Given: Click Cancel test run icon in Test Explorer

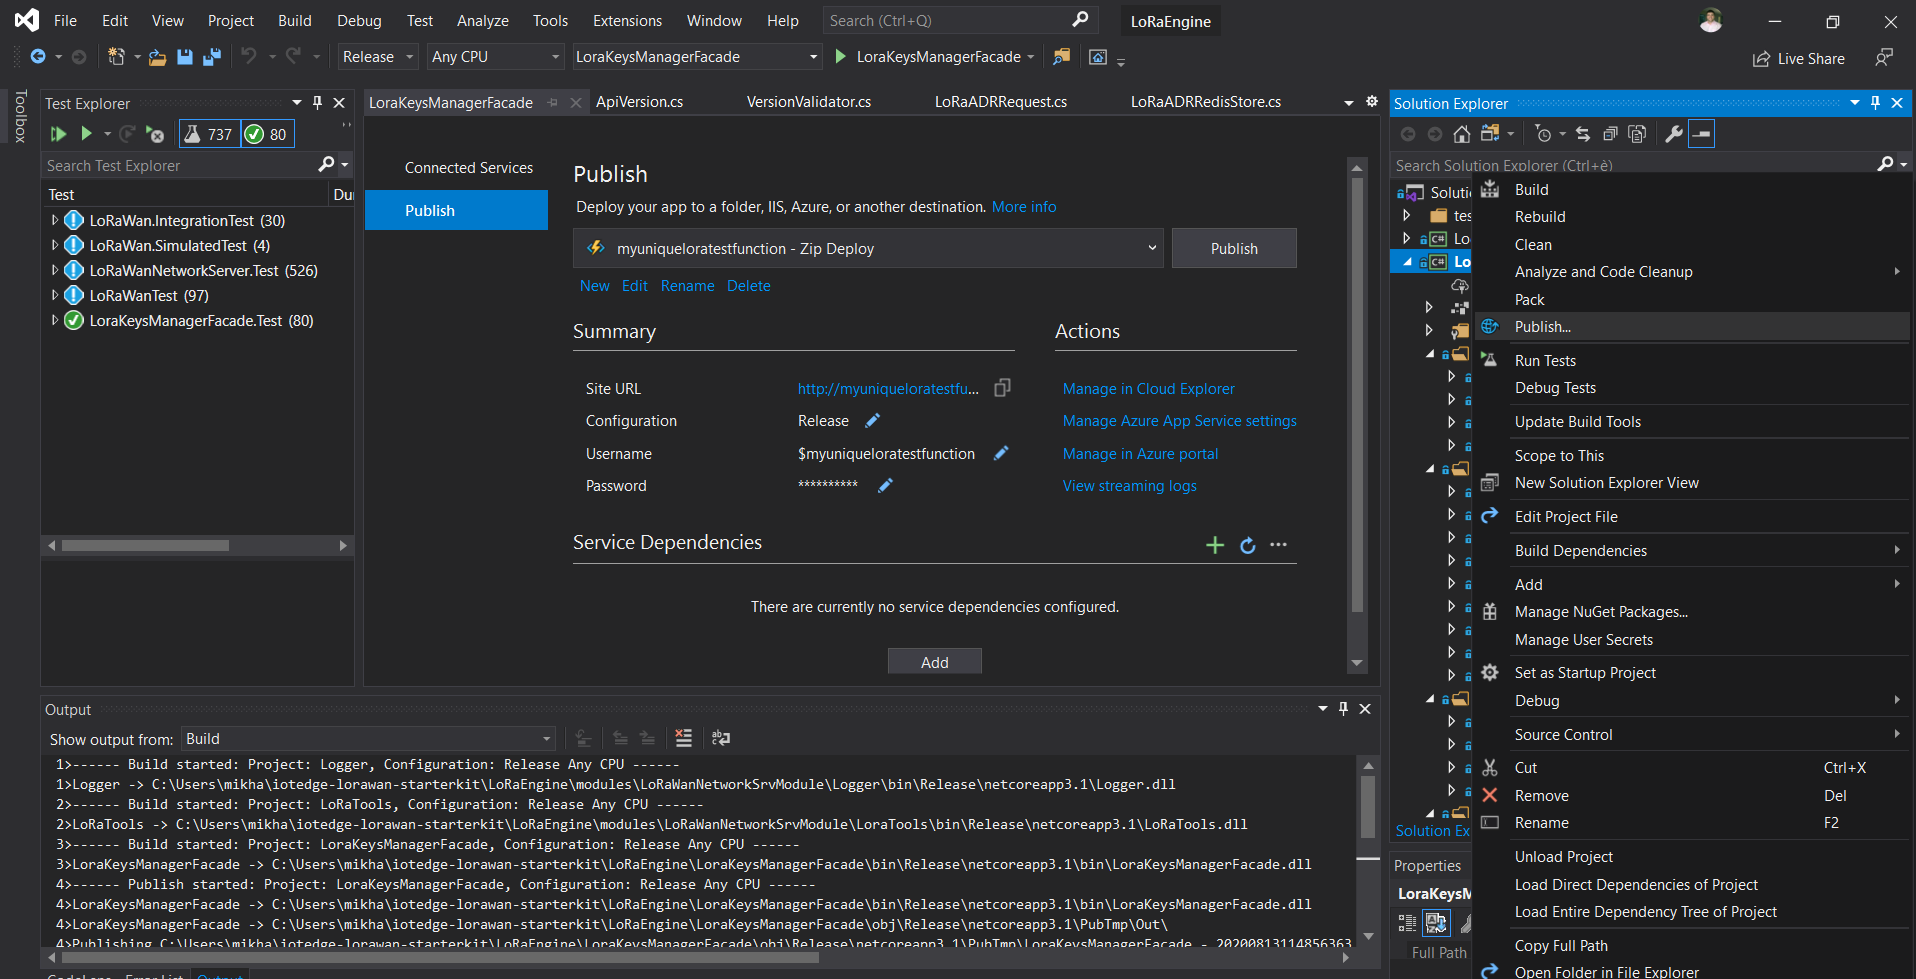Looking at the screenshot, I should (155, 134).
